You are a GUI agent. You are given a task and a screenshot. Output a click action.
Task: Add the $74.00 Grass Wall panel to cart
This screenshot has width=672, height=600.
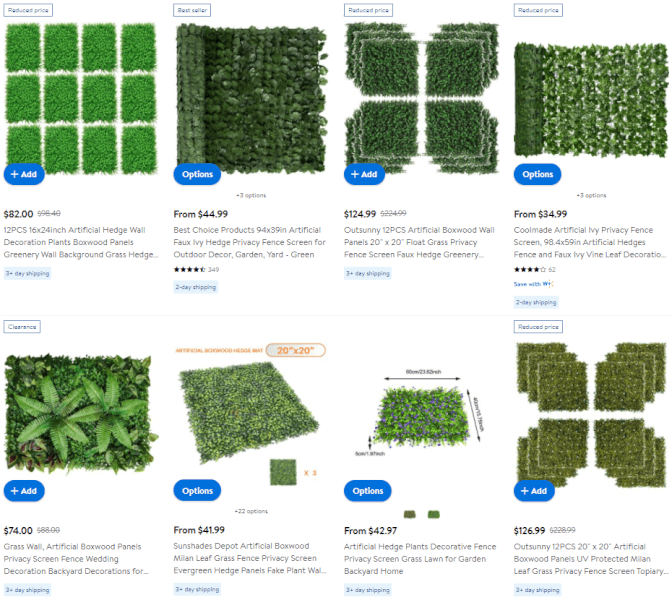click(24, 491)
